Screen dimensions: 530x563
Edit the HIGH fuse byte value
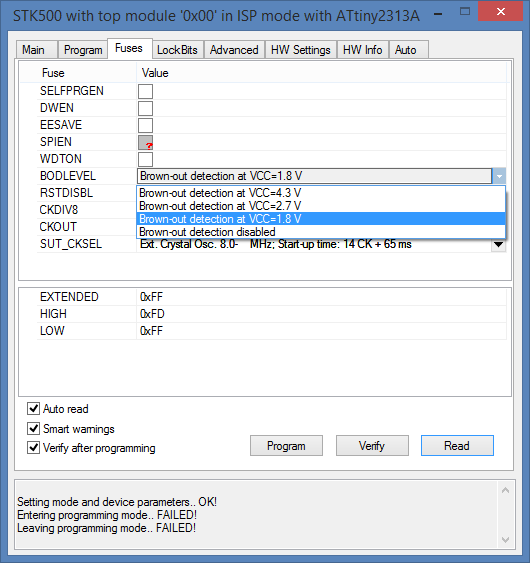coord(321,314)
